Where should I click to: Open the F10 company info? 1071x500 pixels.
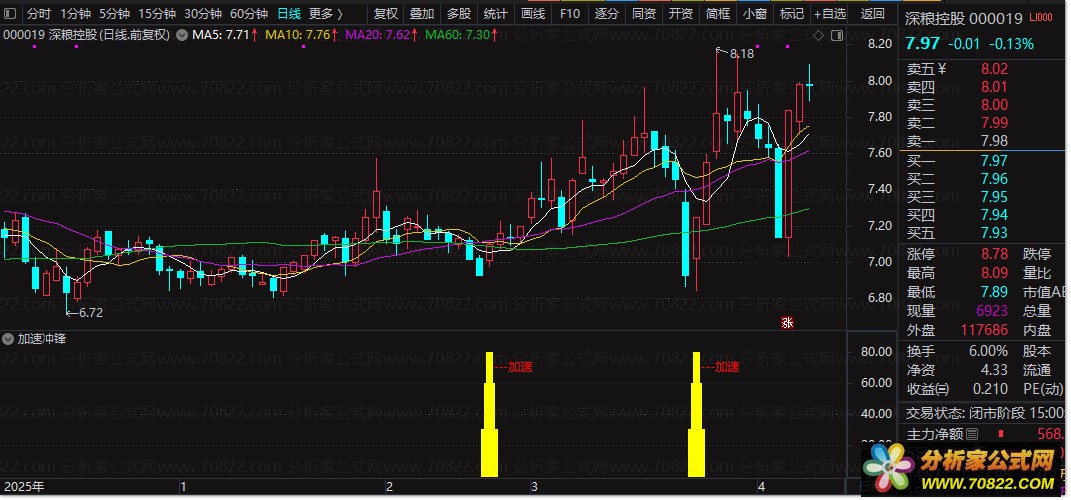point(570,13)
